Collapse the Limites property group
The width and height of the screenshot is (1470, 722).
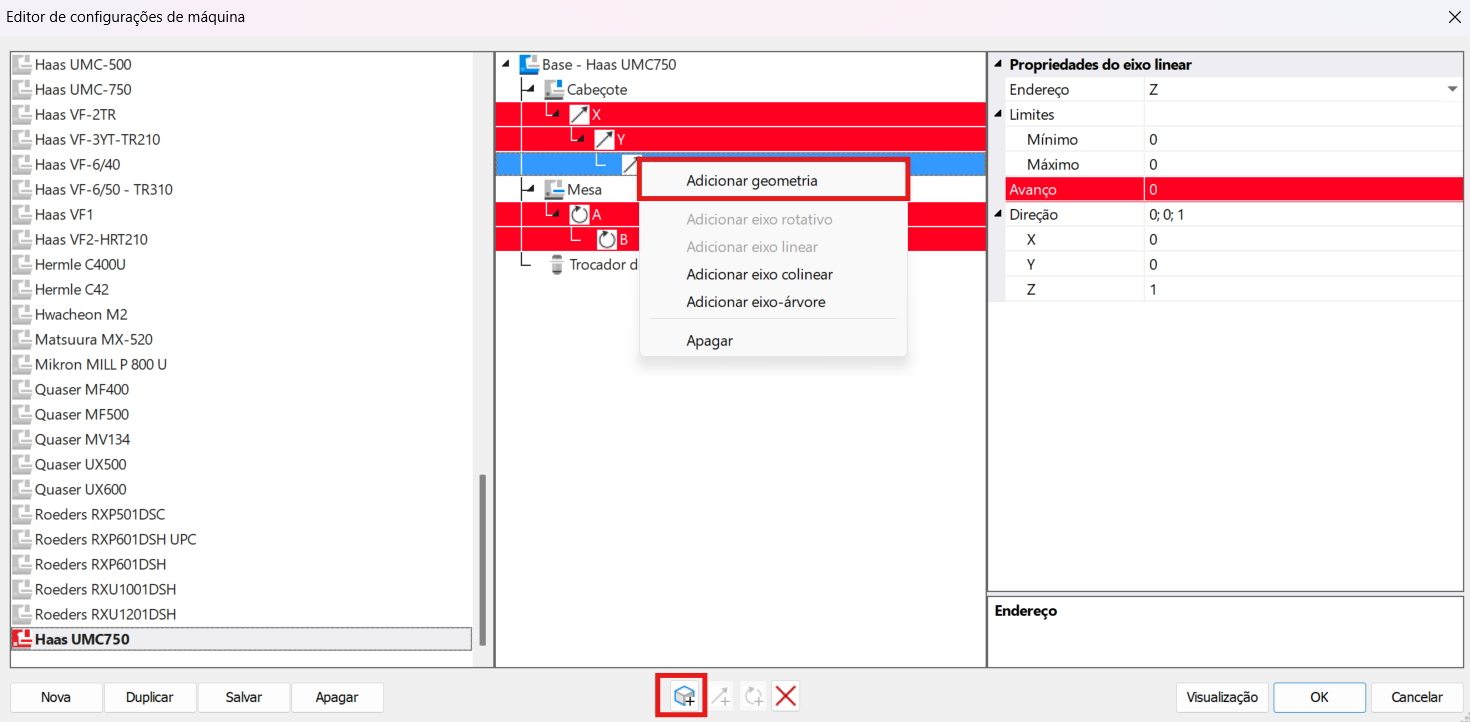[998, 115]
